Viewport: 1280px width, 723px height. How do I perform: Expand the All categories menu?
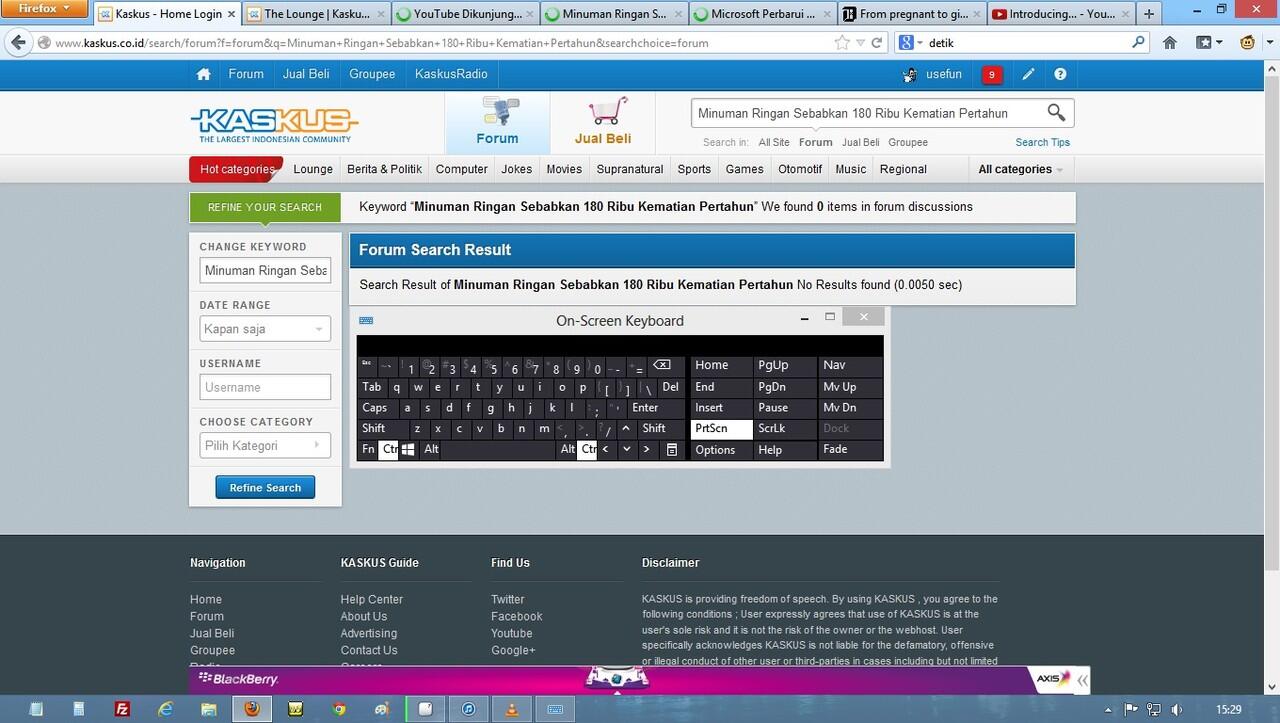pyautogui.click(x=1020, y=169)
